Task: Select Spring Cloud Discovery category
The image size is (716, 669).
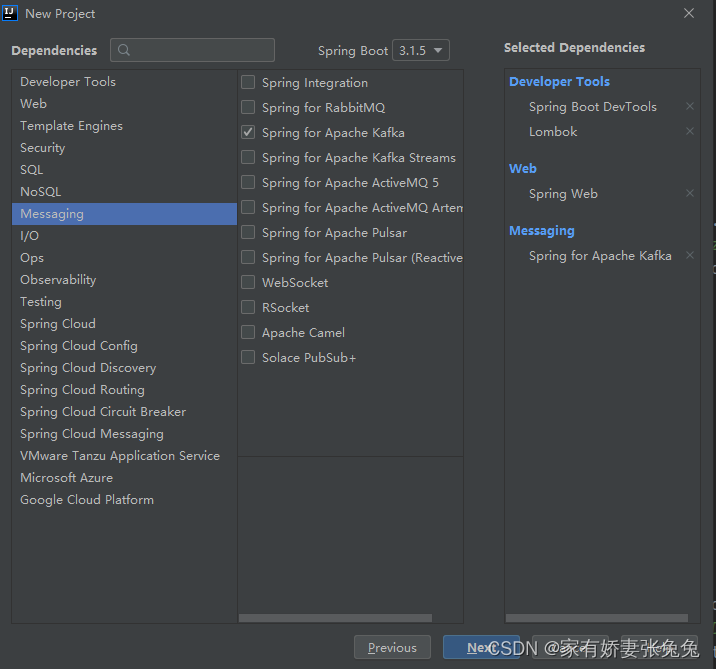Action: 124,368
